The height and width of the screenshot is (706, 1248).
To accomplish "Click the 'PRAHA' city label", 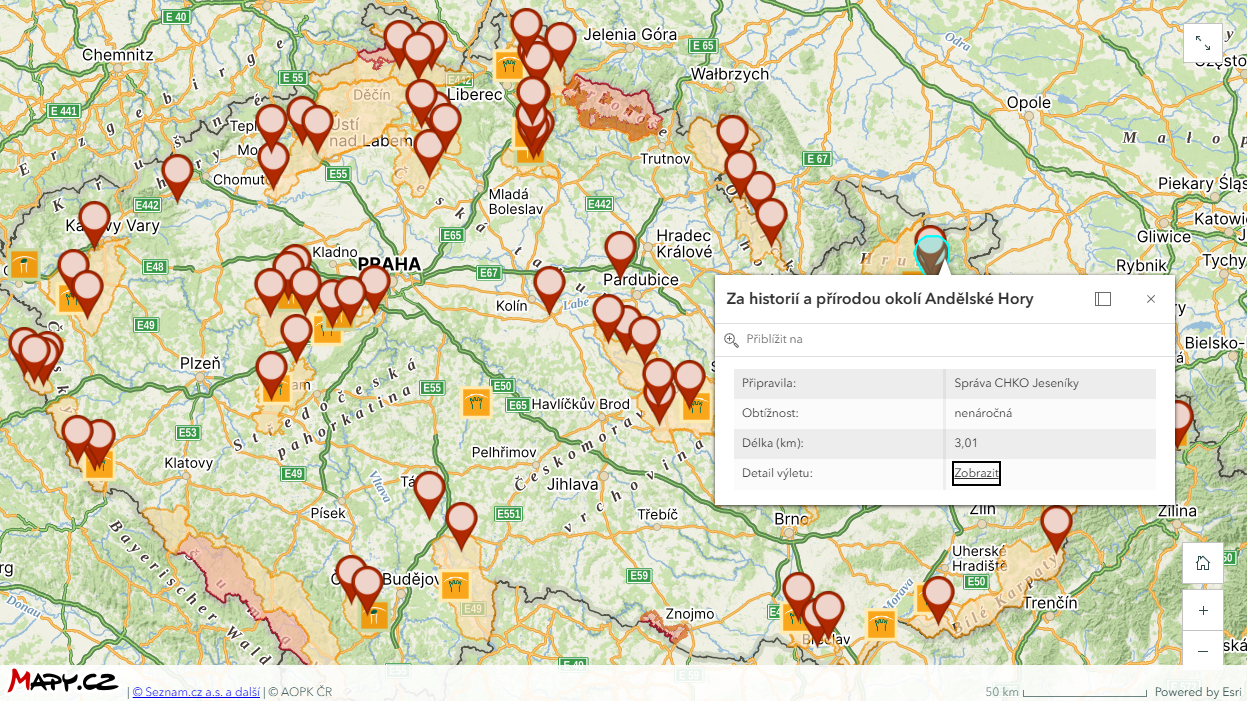I will tap(390, 264).
